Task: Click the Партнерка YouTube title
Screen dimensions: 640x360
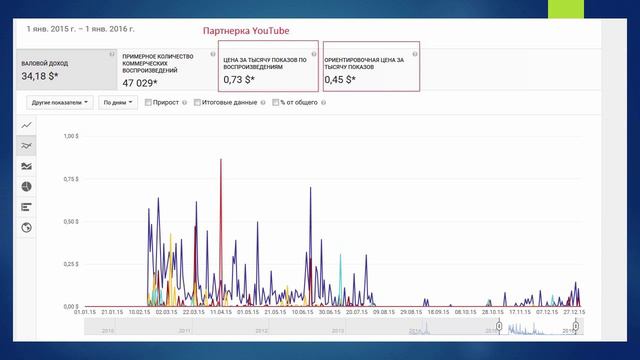Action: click(x=246, y=31)
